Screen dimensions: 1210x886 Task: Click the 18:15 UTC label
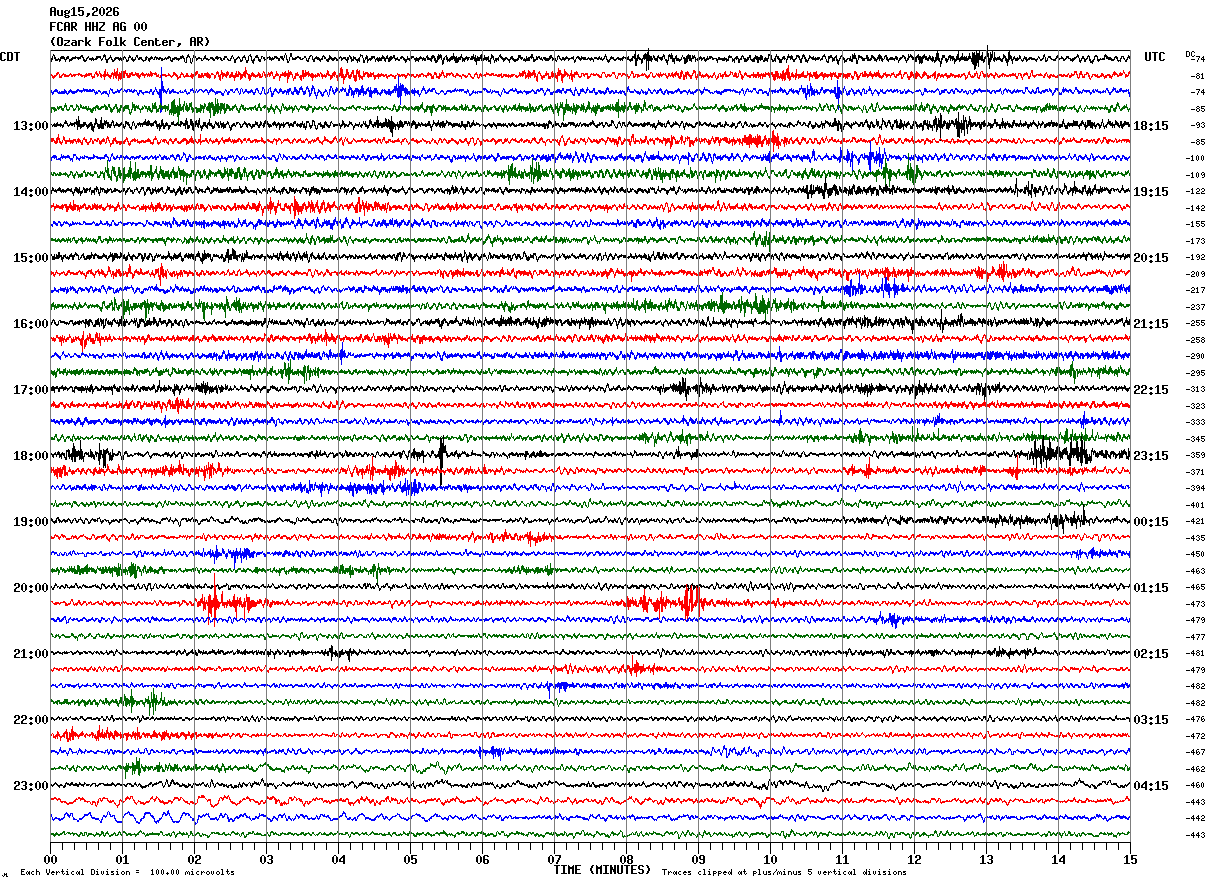[x=1151, y=126]
